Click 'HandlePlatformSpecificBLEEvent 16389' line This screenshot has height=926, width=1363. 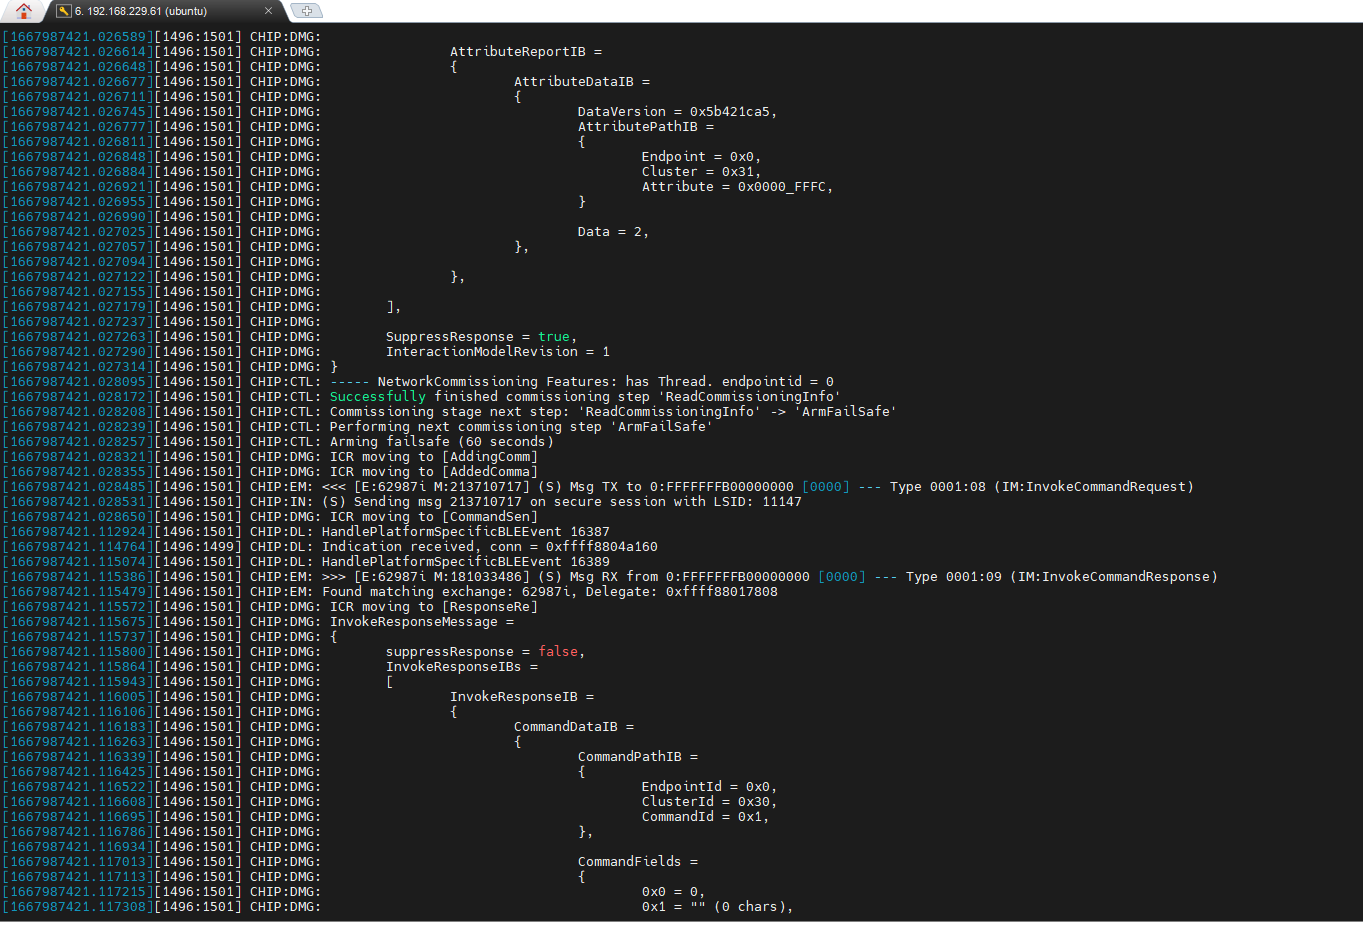pos(466,562)
